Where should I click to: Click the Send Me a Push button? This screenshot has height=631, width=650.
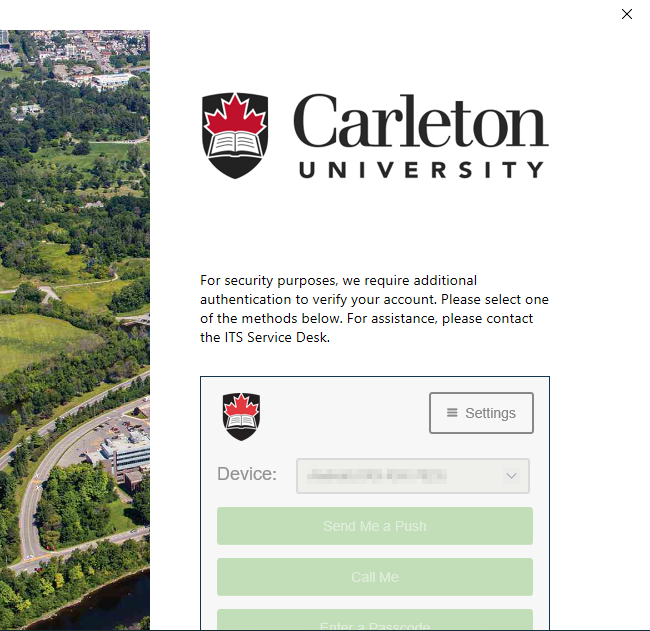point(375,526)
